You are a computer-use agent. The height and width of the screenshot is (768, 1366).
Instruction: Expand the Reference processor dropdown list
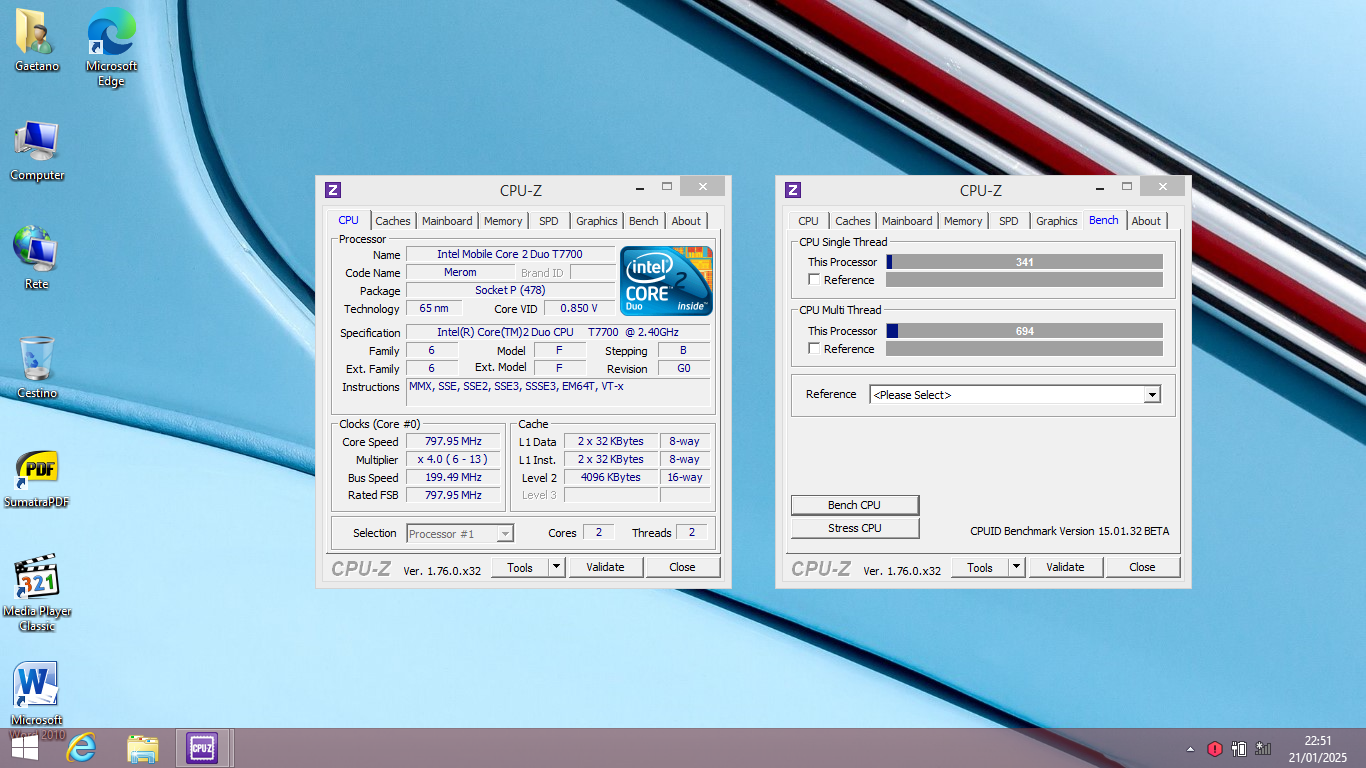click(x=1152, y=395)
